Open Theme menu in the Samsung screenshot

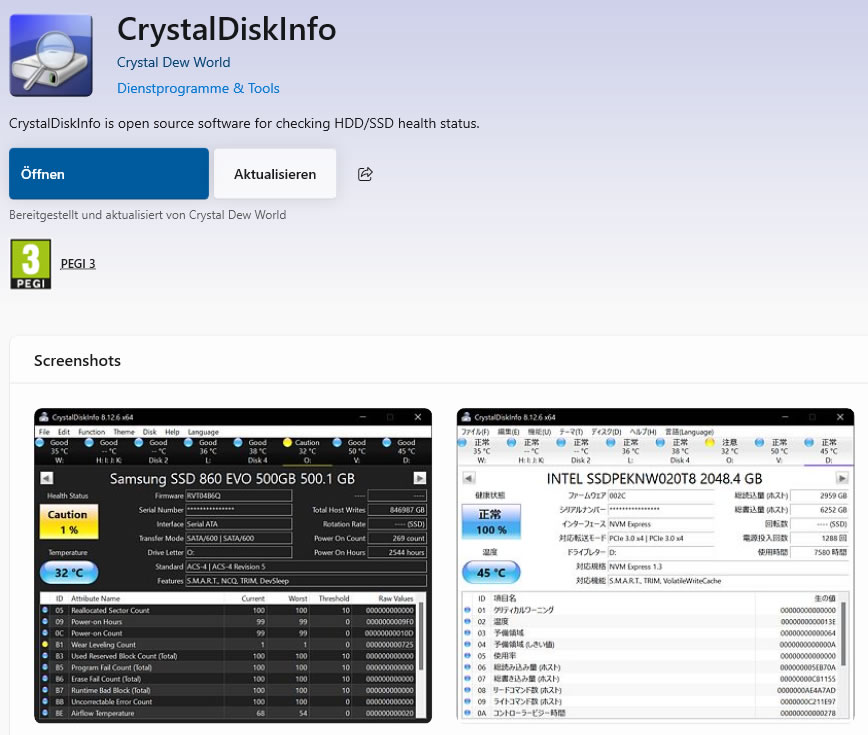123,432
